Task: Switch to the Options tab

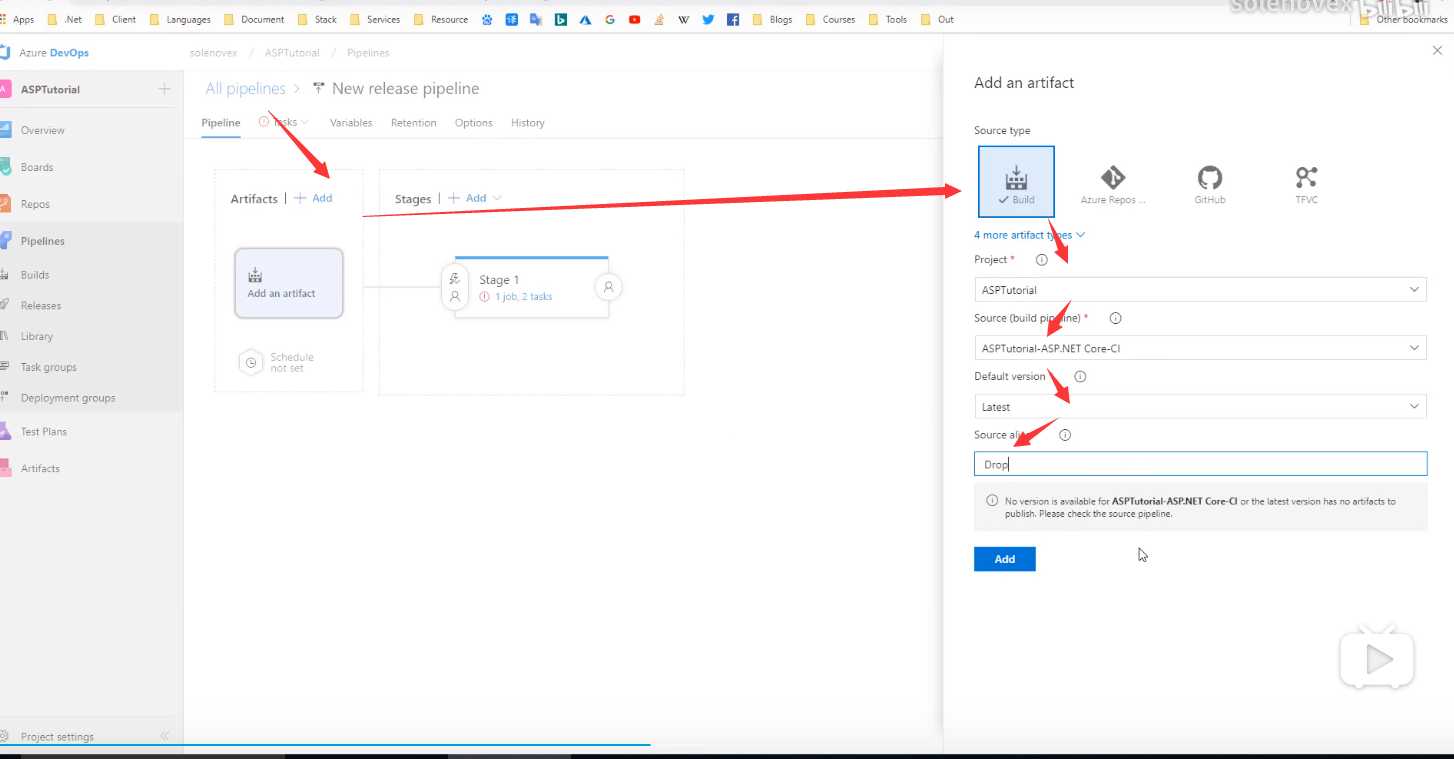Action: click(x=474, y=123)
